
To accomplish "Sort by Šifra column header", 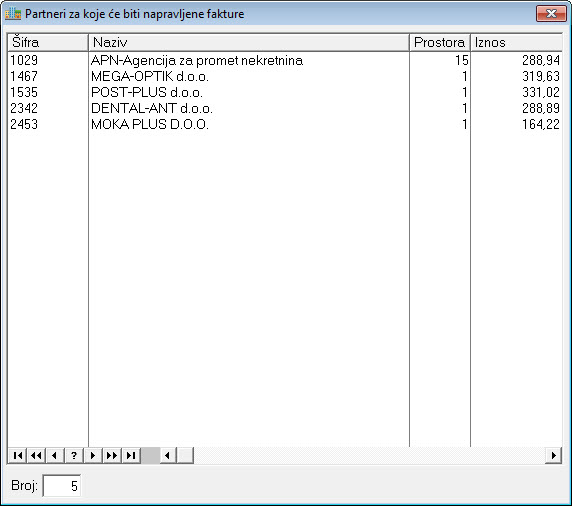I will 48,42.
